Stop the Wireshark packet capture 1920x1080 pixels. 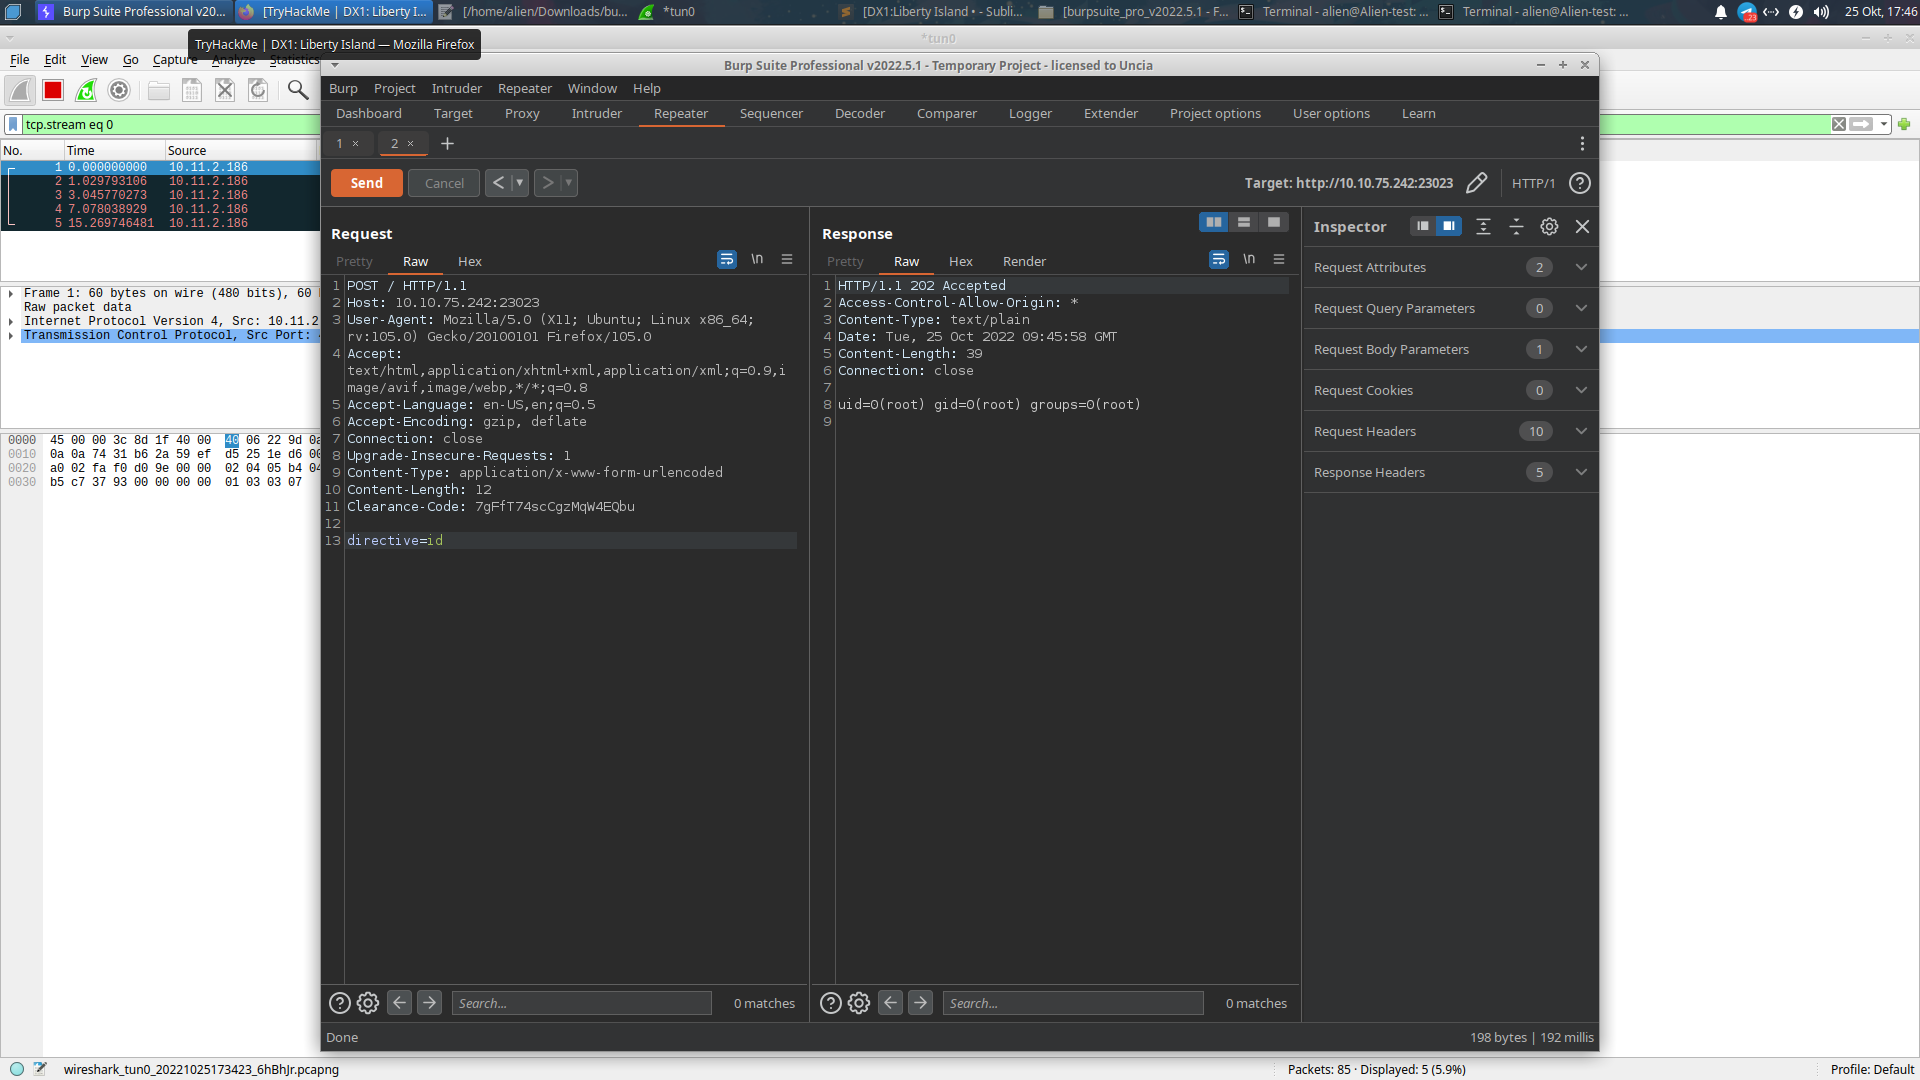(x=53, y=90)
